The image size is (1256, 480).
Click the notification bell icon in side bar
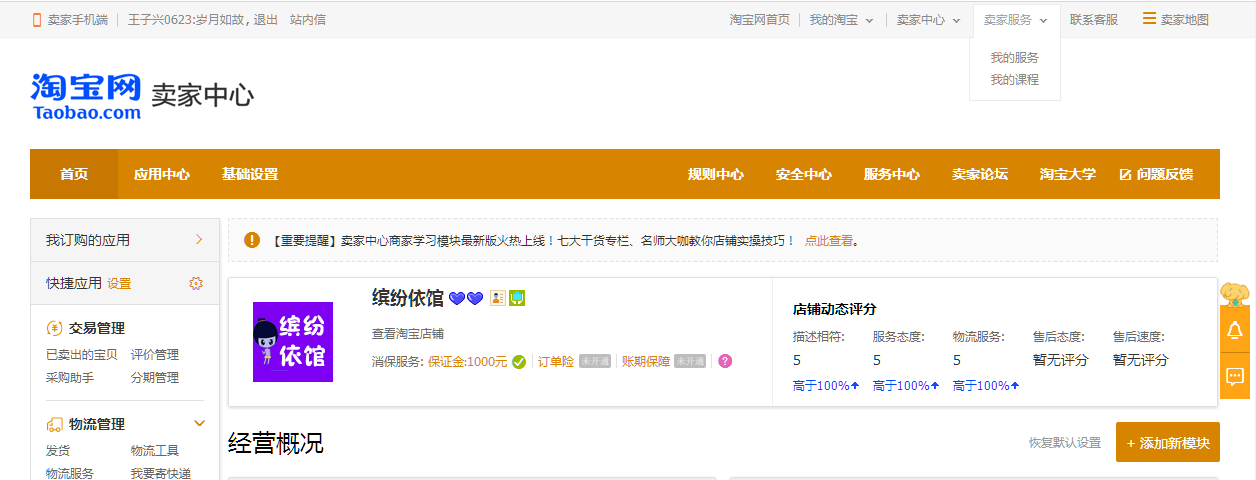pyautogui.click(x=1235, y=330)
